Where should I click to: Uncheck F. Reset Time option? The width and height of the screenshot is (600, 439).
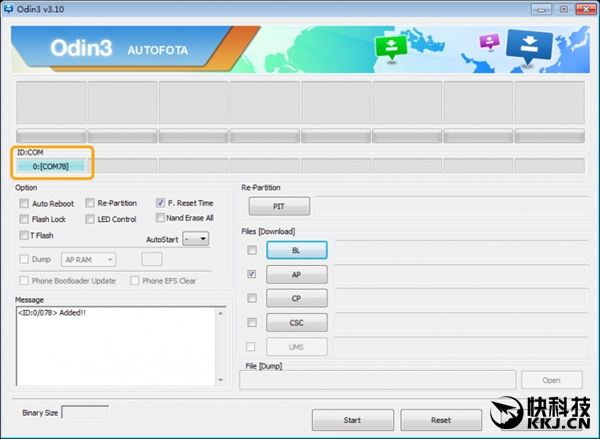(160, 203)
